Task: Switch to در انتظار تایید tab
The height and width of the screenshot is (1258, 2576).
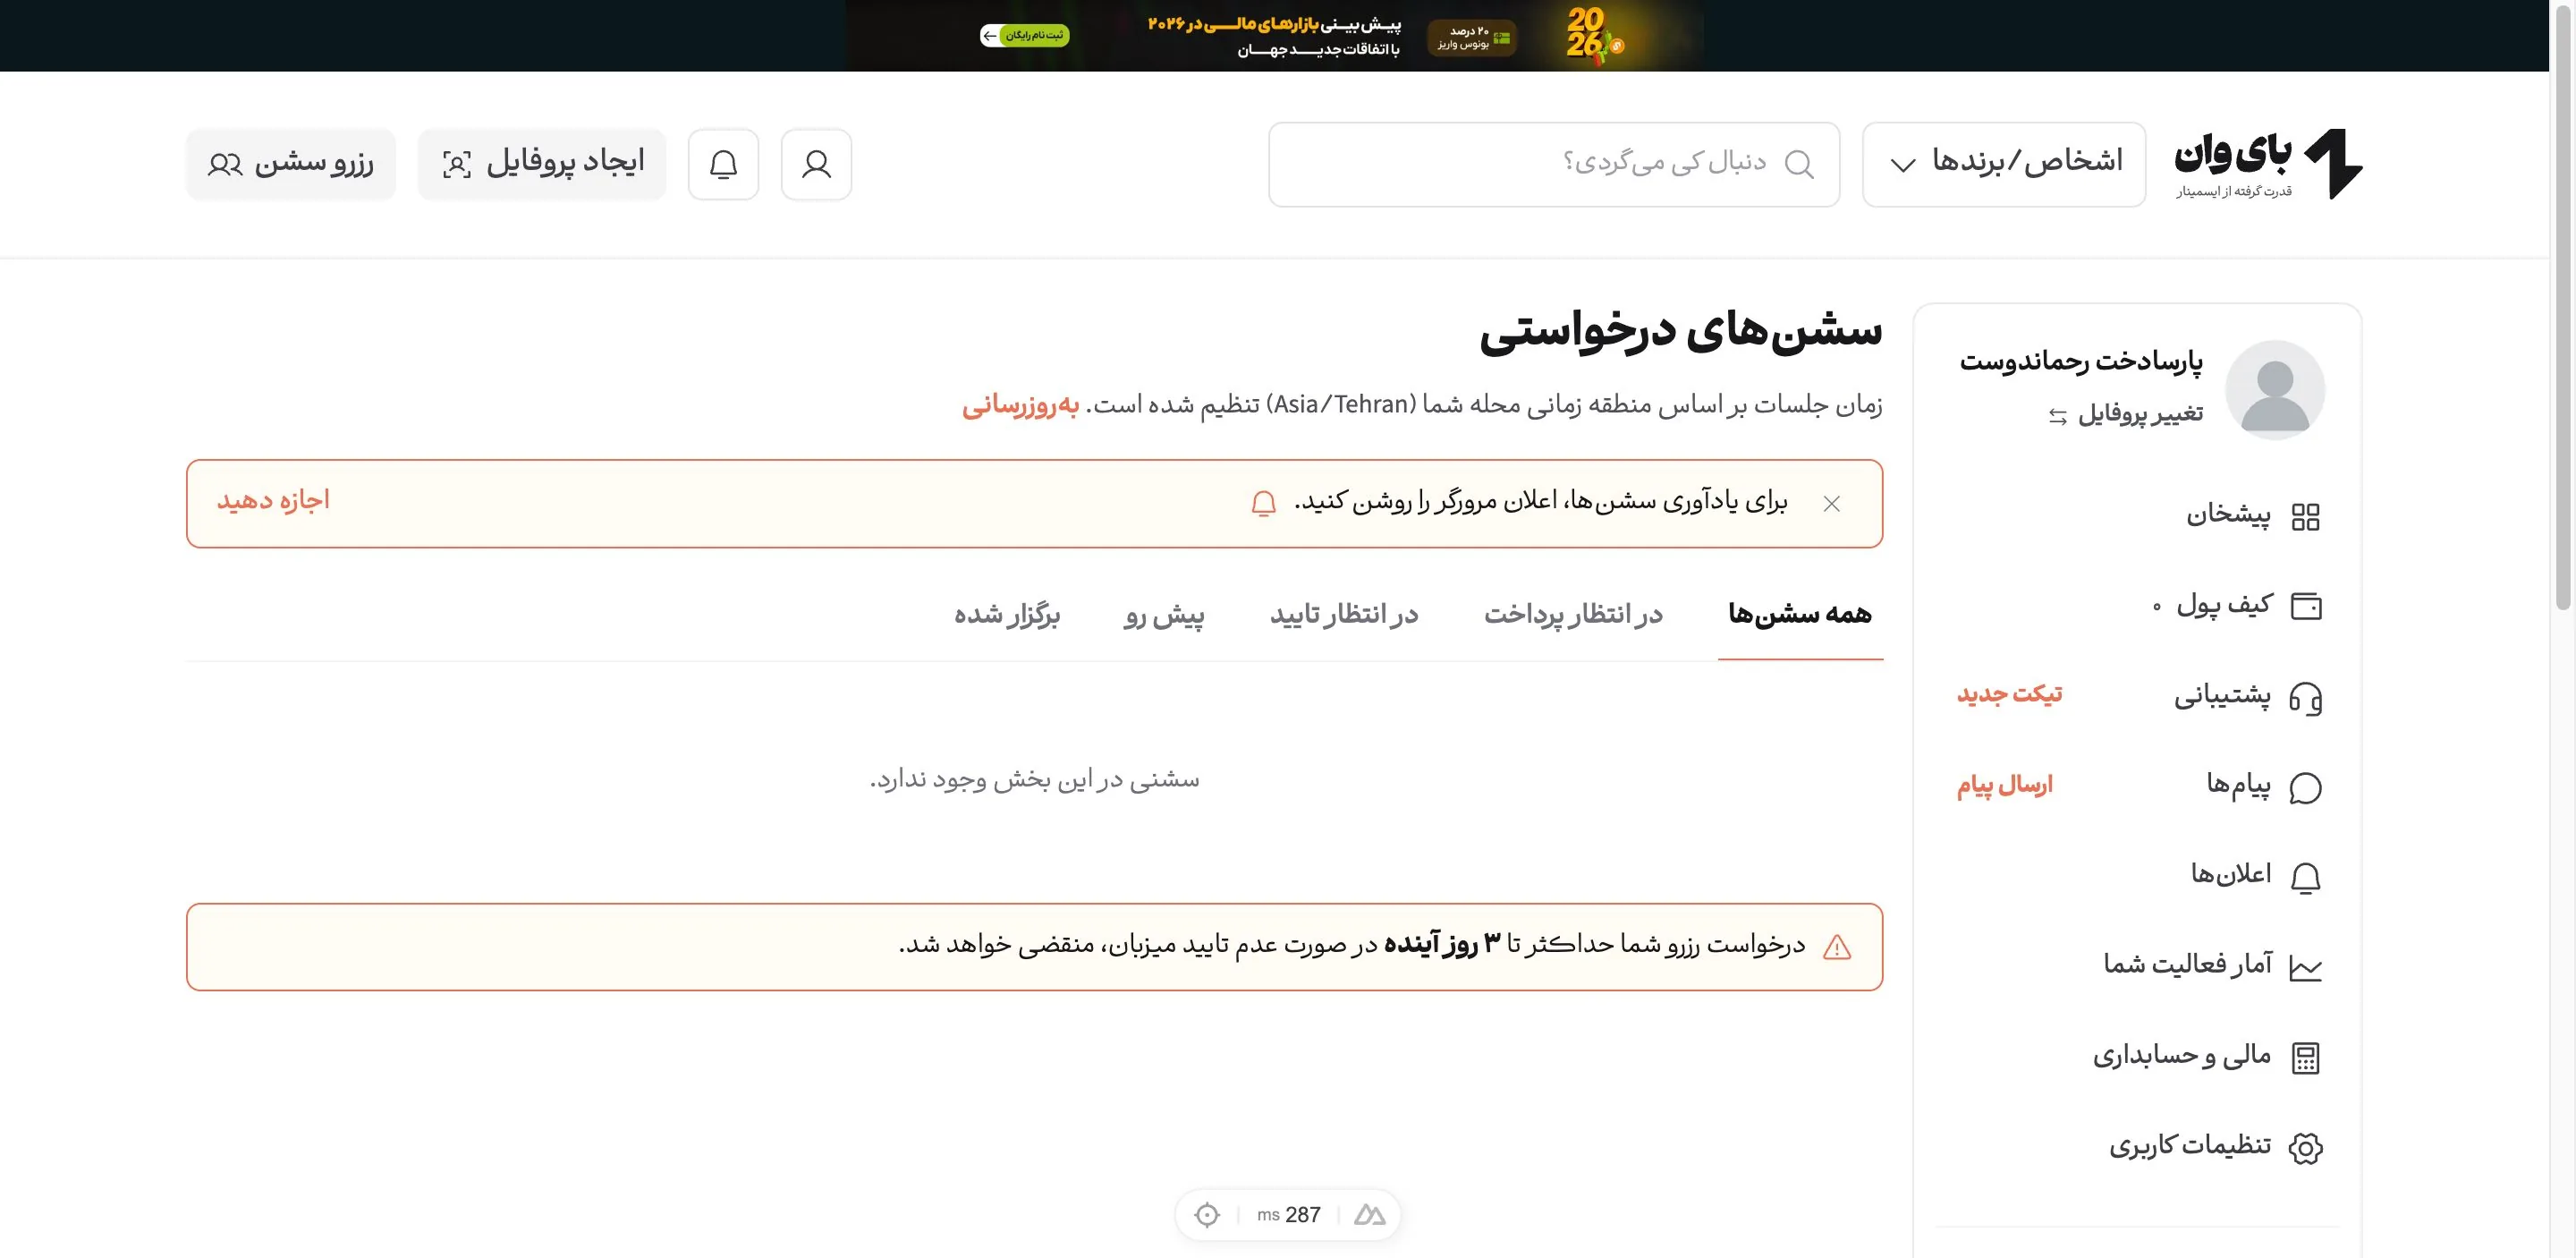Action: (x=1344, y=614)
